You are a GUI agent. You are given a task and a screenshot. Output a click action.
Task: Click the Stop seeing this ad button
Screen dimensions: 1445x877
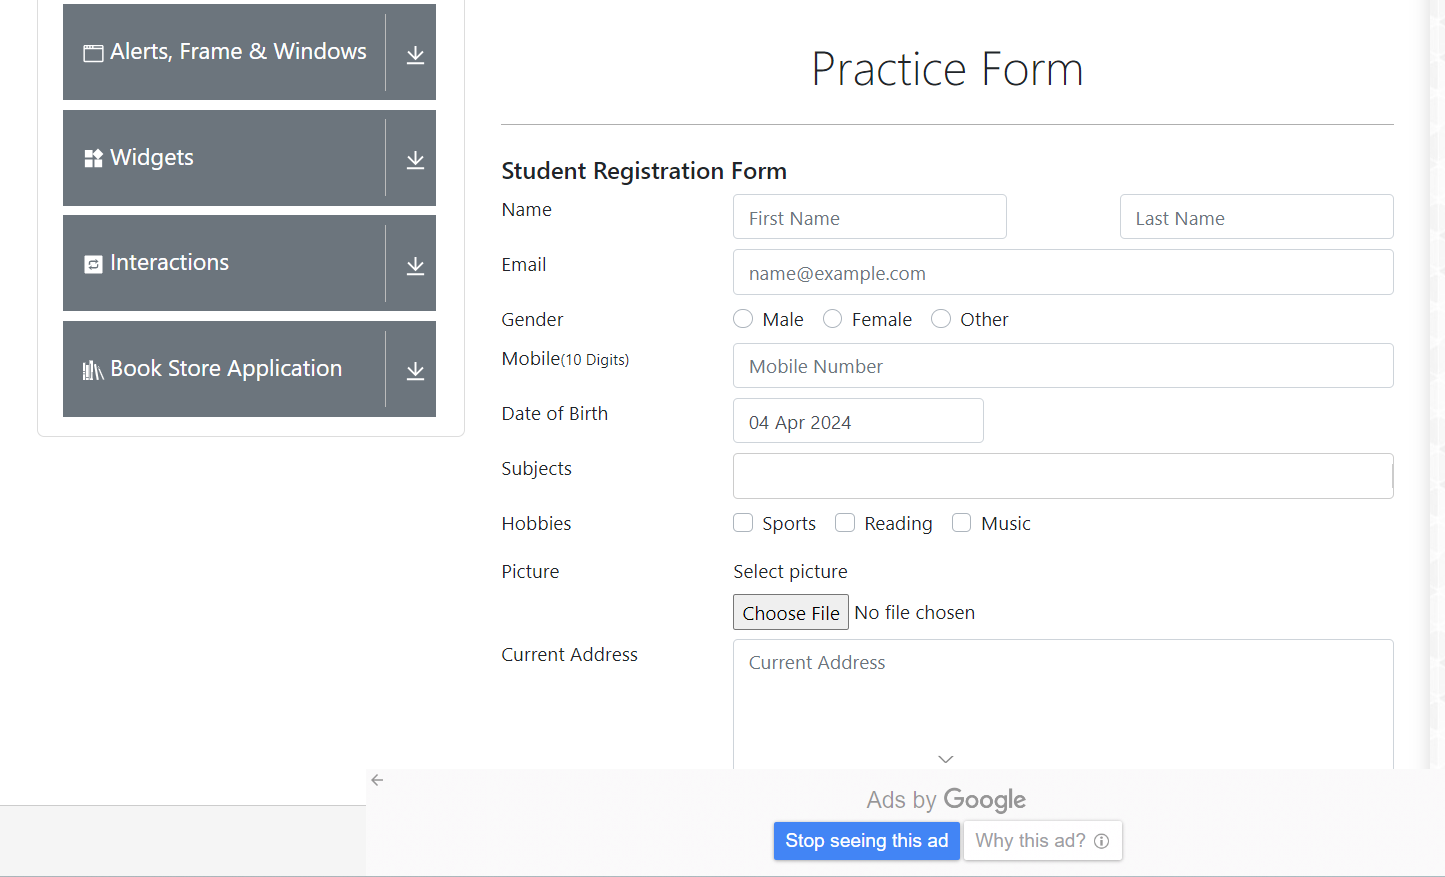tap(866, 841)
